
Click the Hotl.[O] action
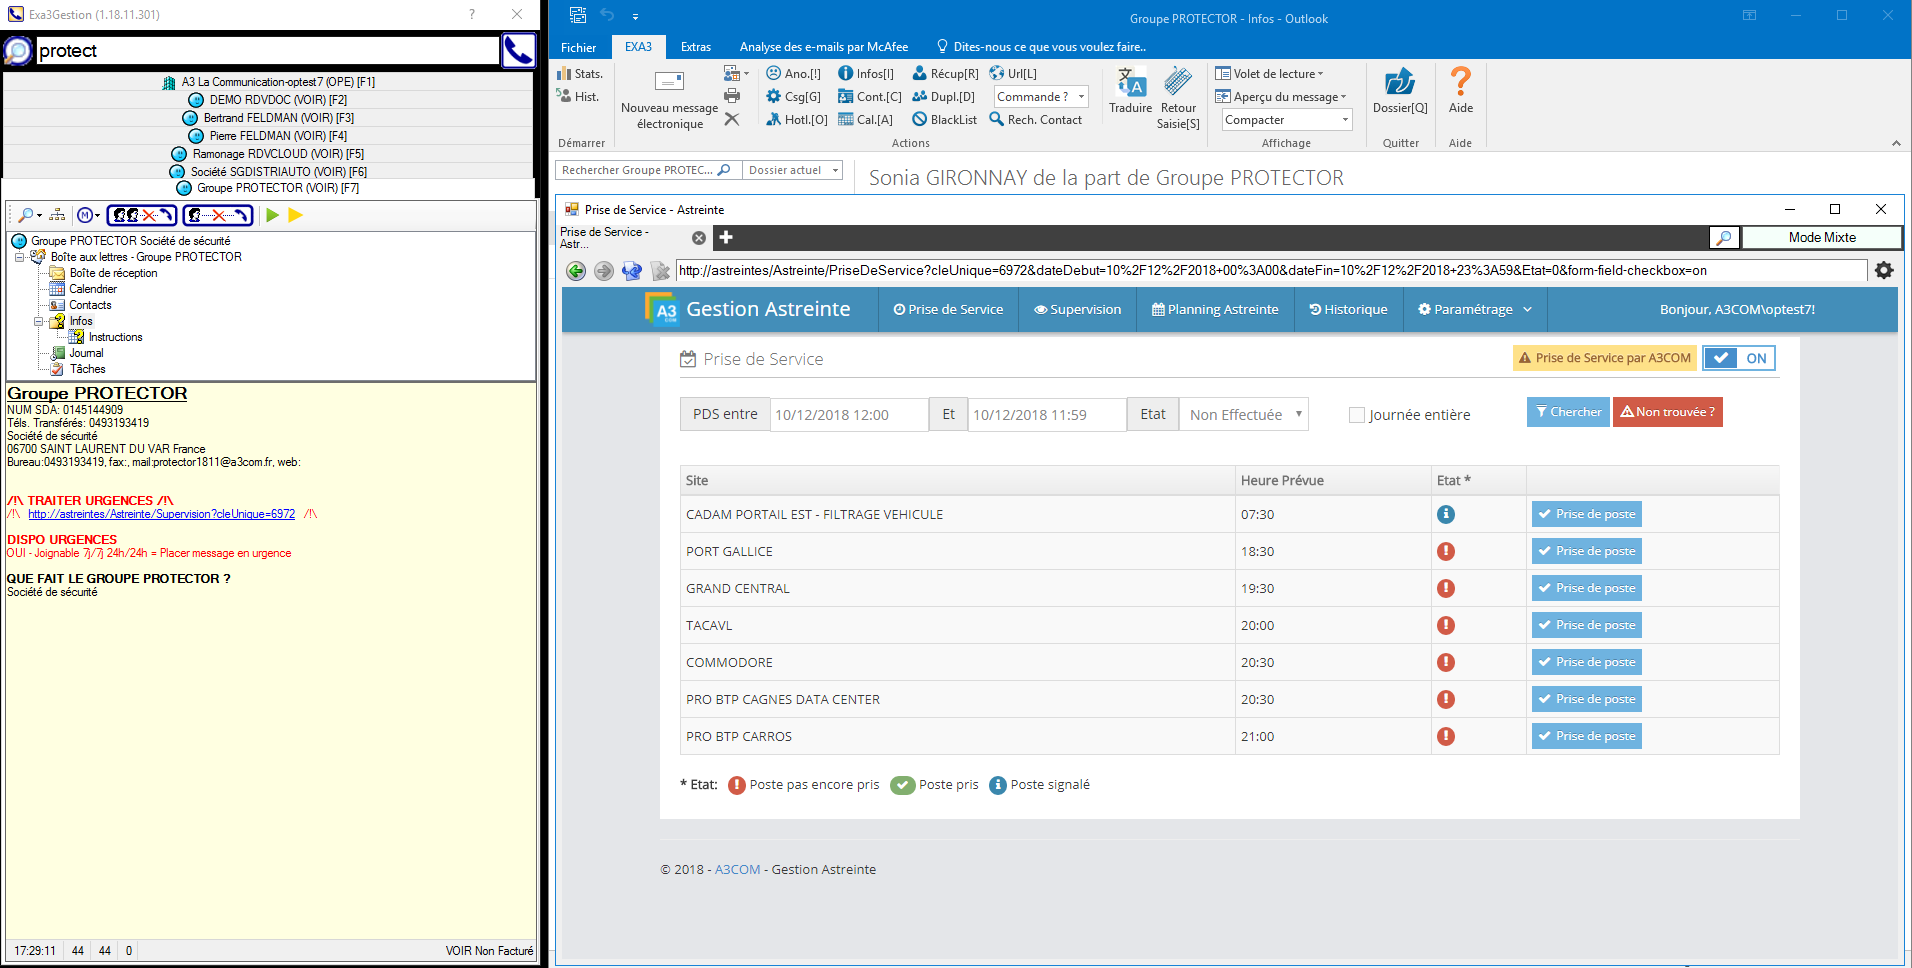click(797, 120)
